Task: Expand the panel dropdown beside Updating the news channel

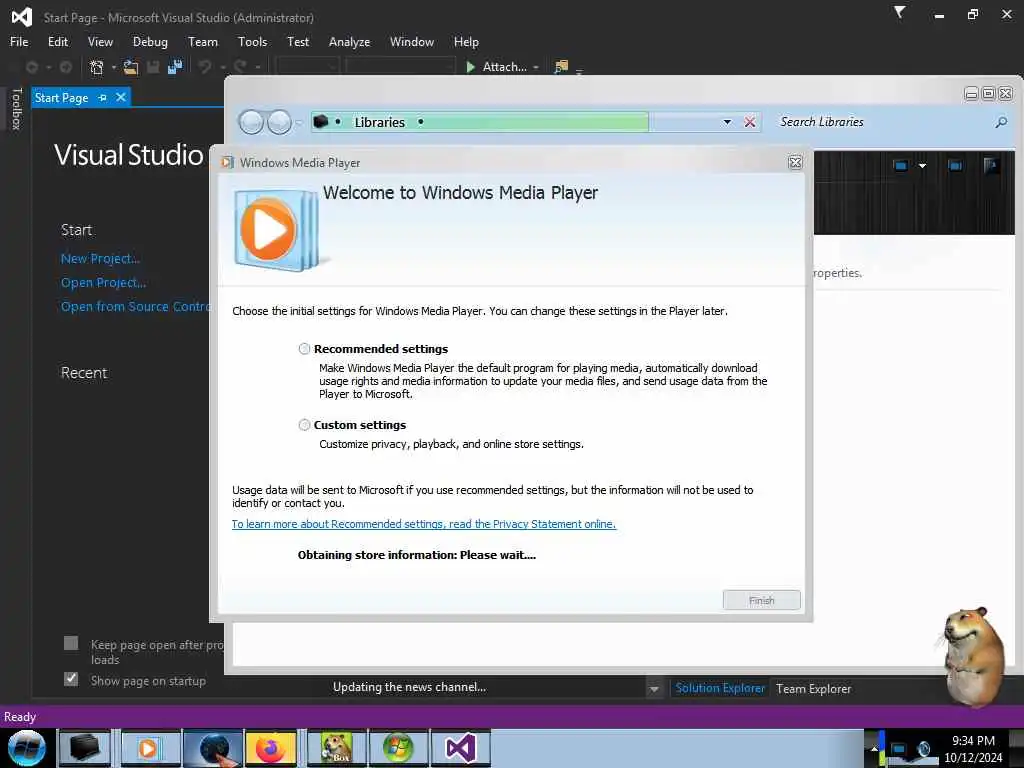Action: (654, 689)
